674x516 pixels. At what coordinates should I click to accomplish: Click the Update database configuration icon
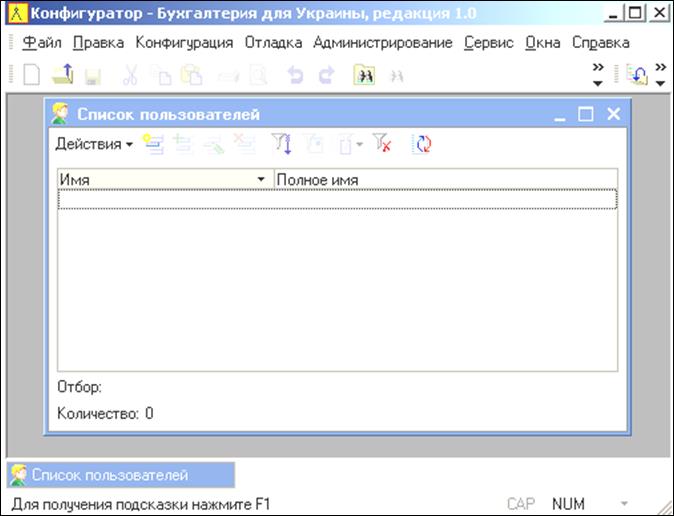[637, 75]
